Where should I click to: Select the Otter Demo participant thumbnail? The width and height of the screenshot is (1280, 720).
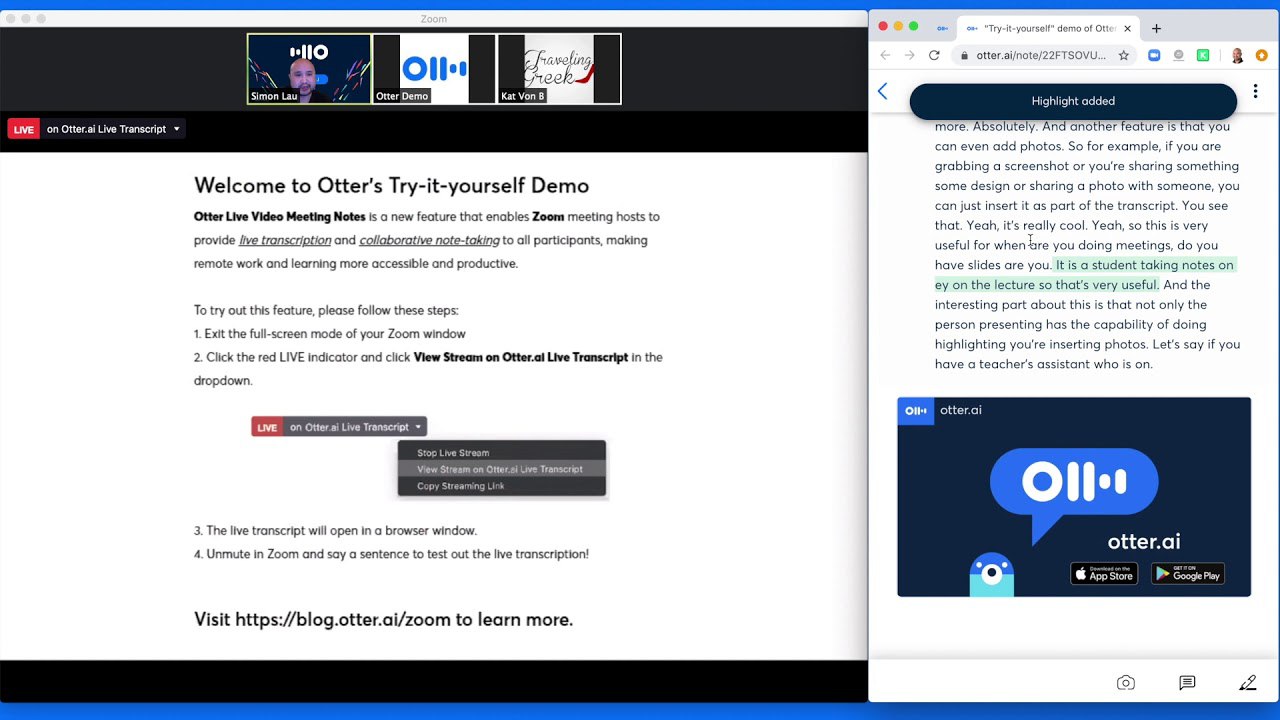[434, 69]
